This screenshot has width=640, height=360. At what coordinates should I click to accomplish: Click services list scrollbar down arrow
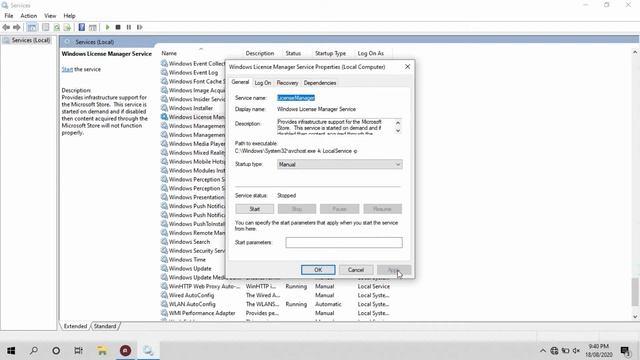tap(635, 317)
